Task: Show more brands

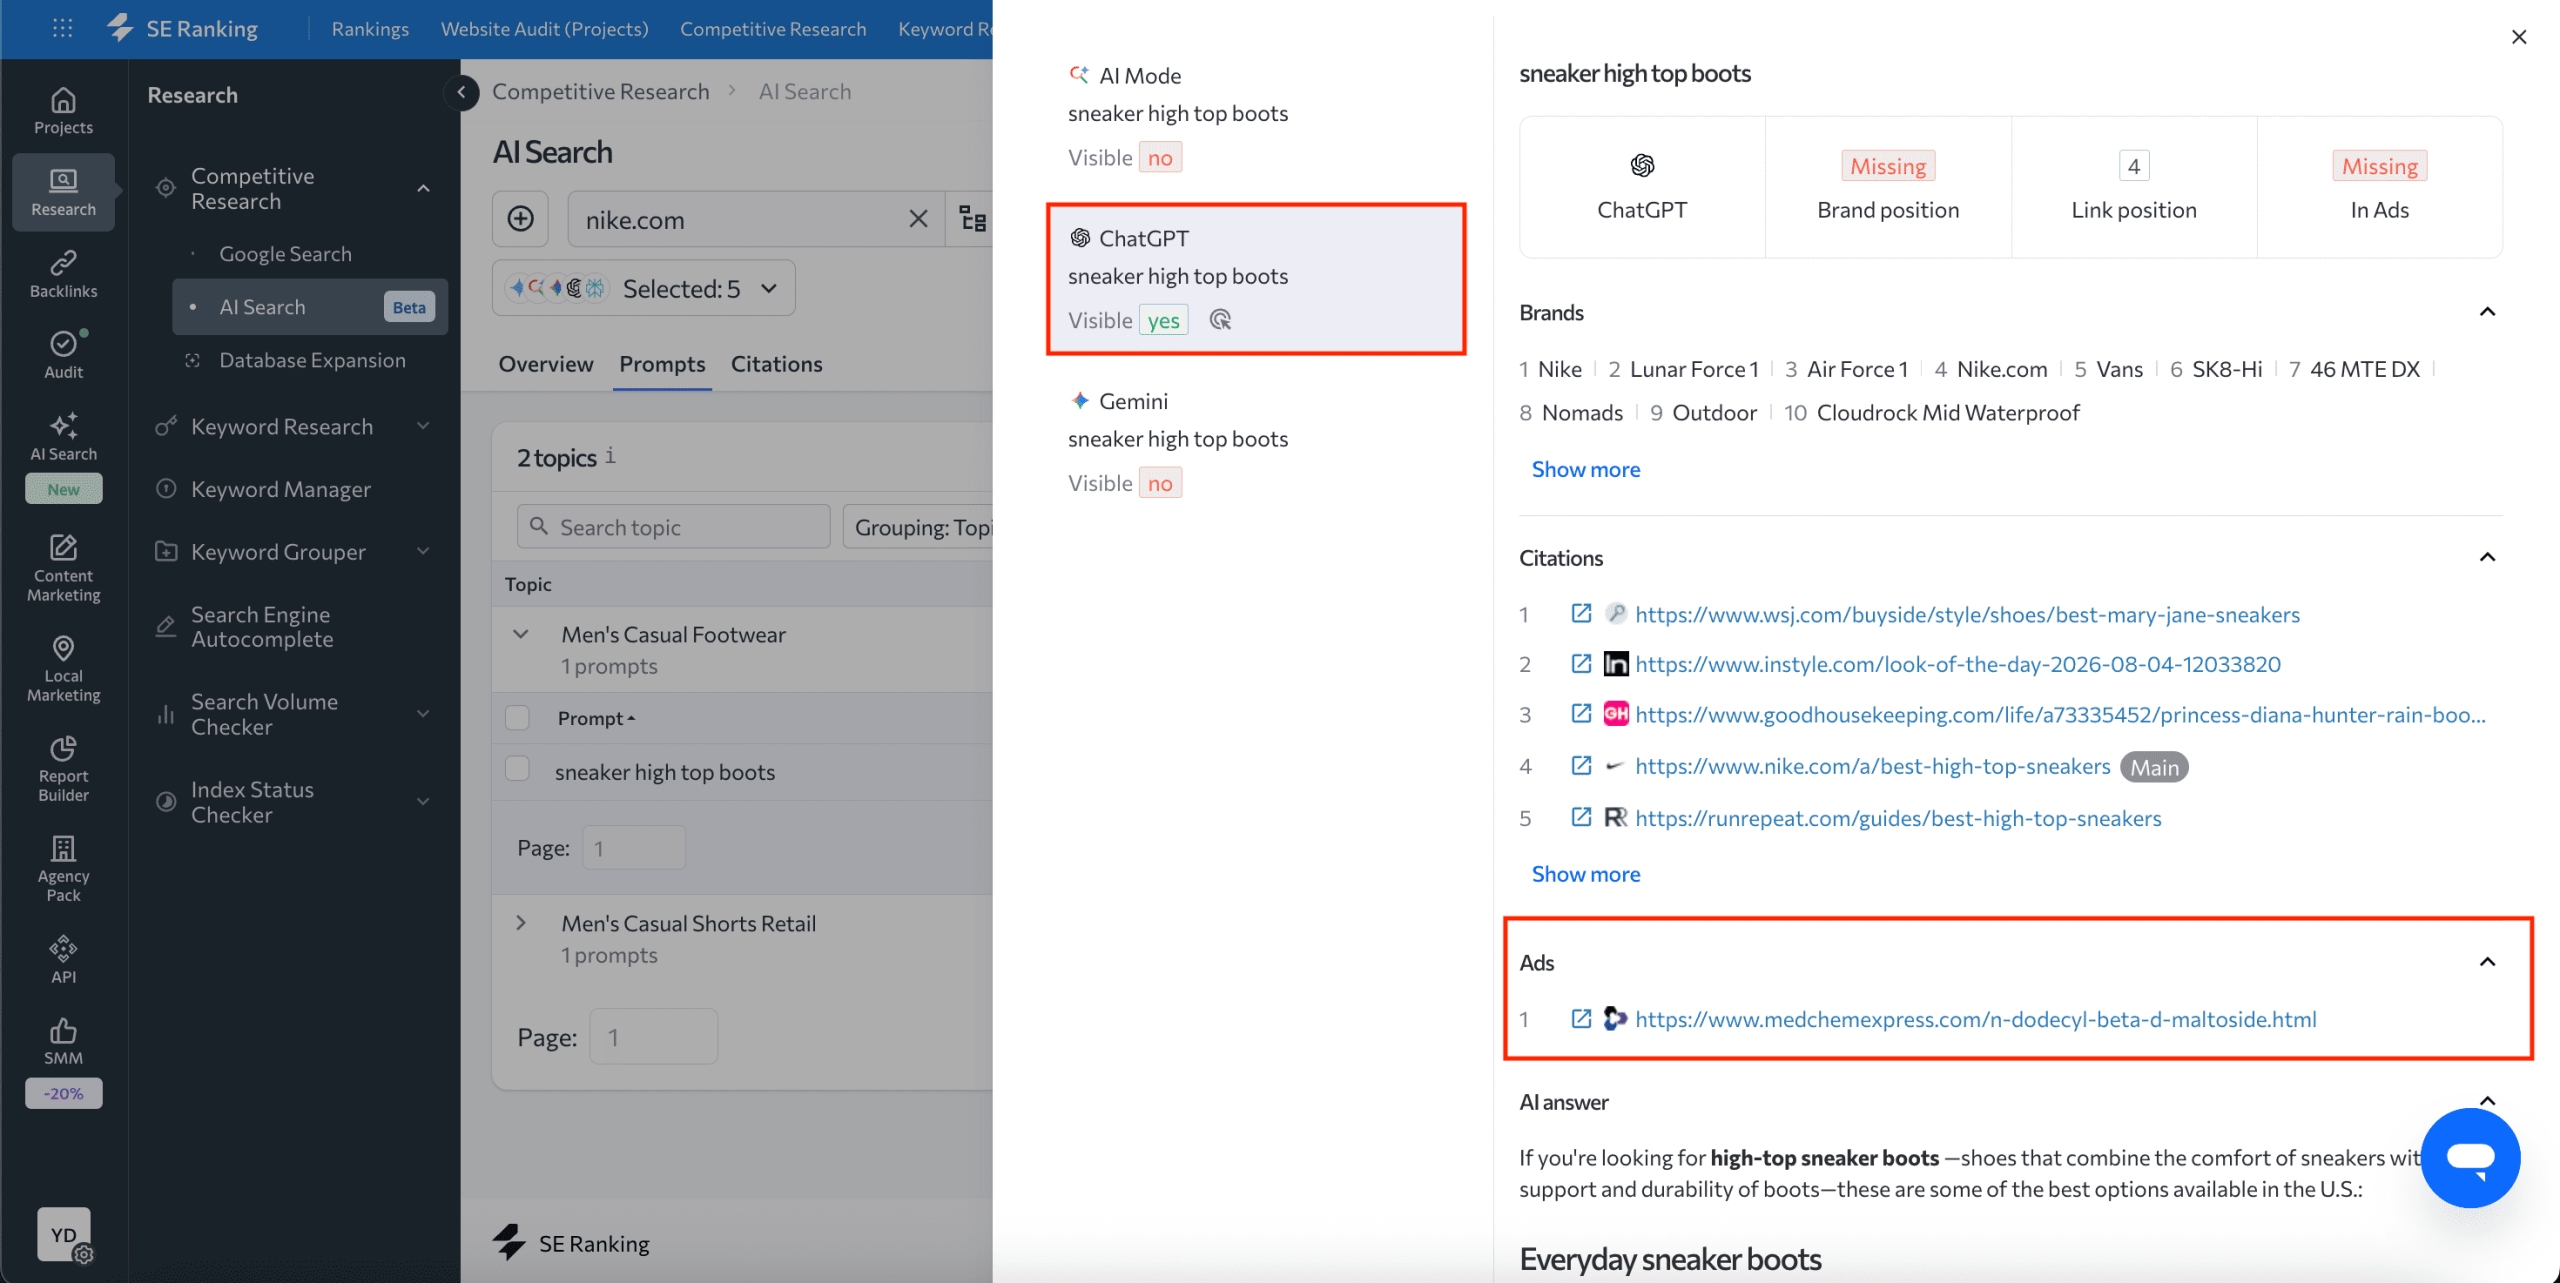Action: (x=1586, y=469)
